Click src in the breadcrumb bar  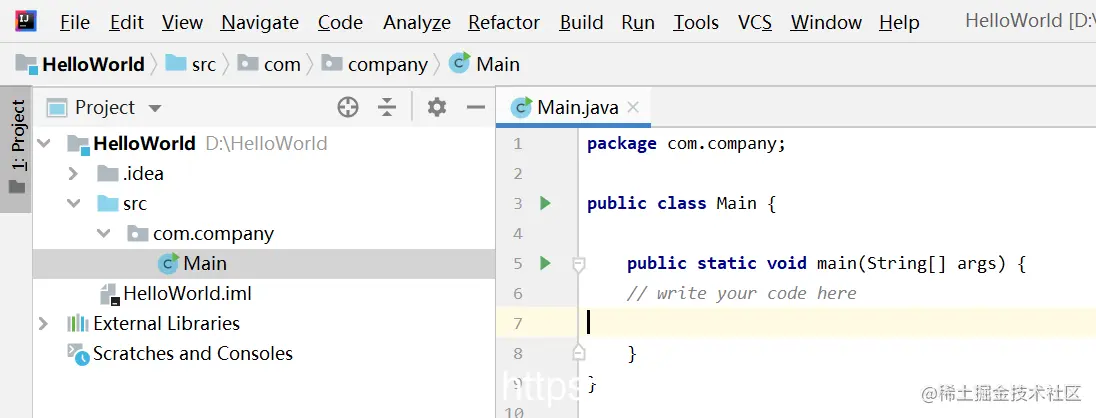191,64
